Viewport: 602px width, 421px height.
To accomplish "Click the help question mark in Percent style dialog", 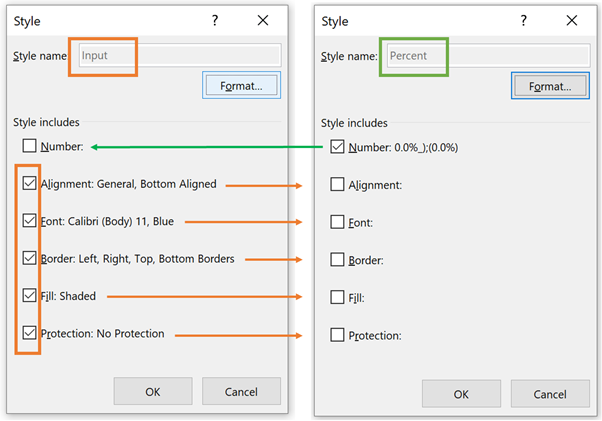I will click(x=524, y=20).
